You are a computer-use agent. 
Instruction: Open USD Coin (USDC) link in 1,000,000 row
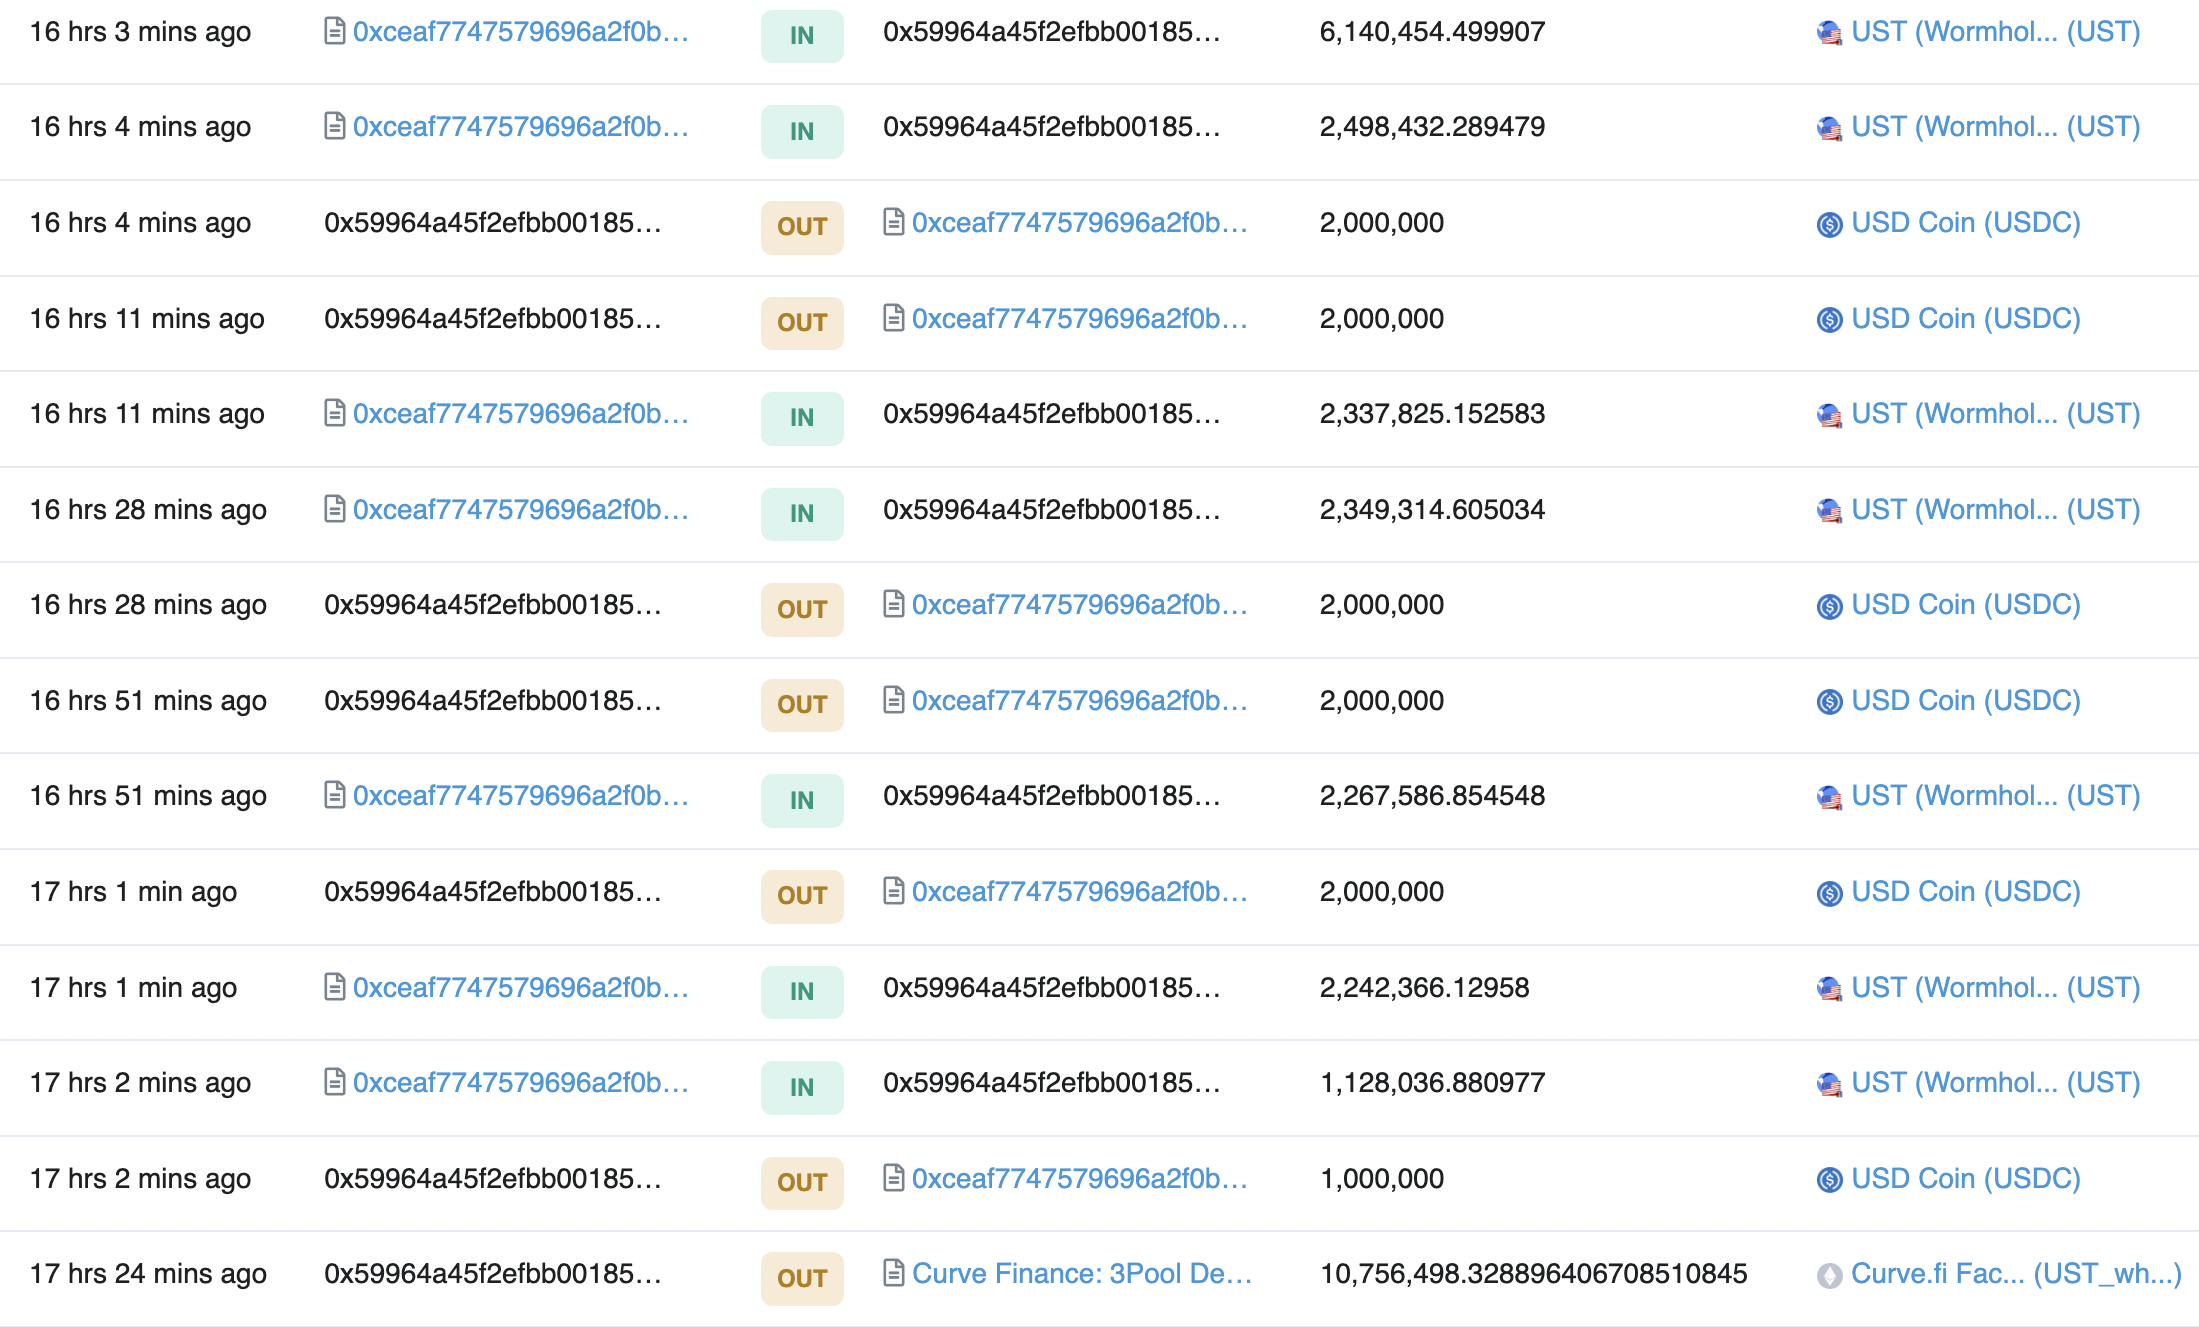1966,1178
